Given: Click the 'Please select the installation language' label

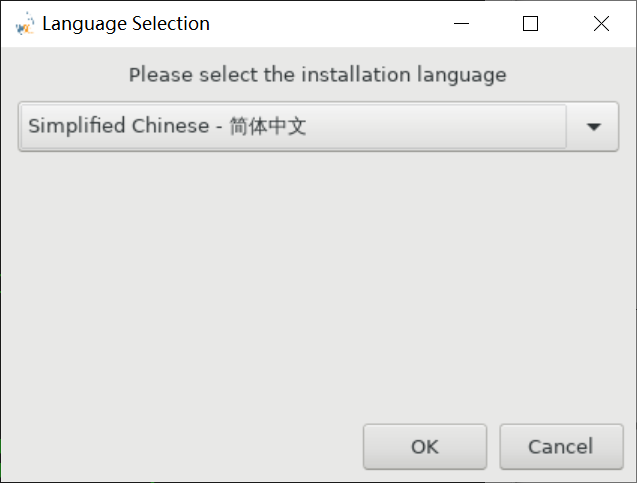Looking at the screenshot, I should [317, 74].
